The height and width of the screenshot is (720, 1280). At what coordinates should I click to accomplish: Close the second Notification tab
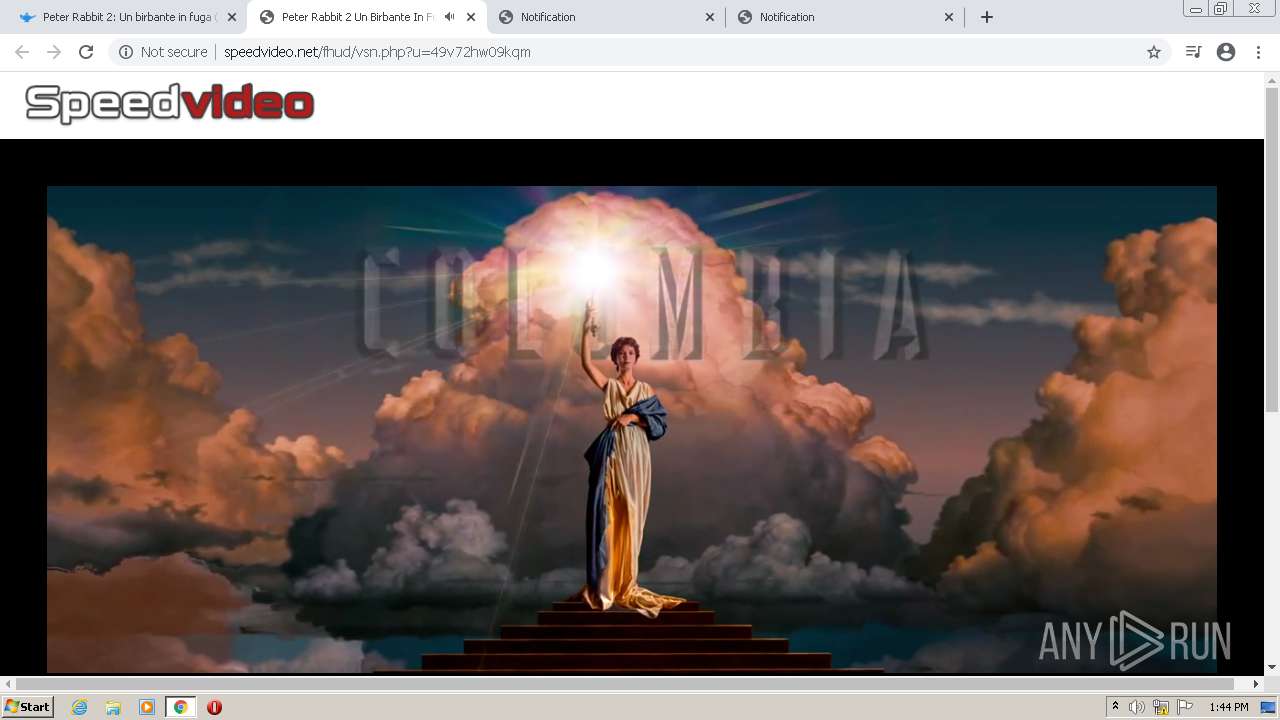click(x=949, y=17)
